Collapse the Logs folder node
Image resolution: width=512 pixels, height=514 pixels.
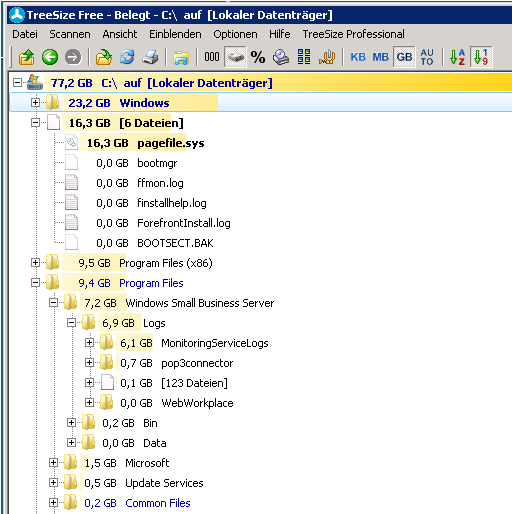(x=71, y=323)
